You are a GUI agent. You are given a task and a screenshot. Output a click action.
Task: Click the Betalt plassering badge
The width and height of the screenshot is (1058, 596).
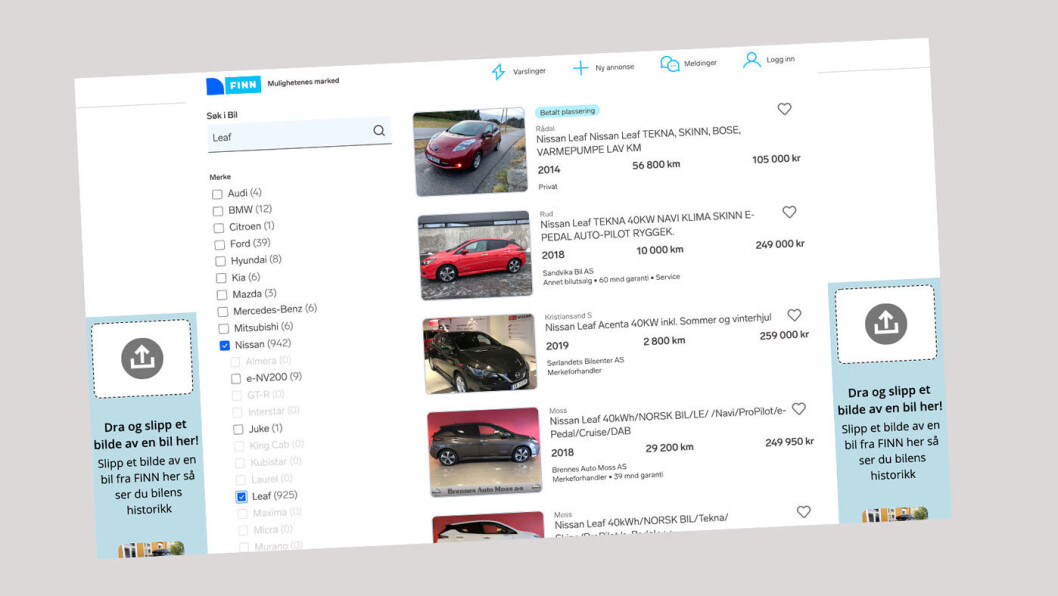click(x=567, y=111)
